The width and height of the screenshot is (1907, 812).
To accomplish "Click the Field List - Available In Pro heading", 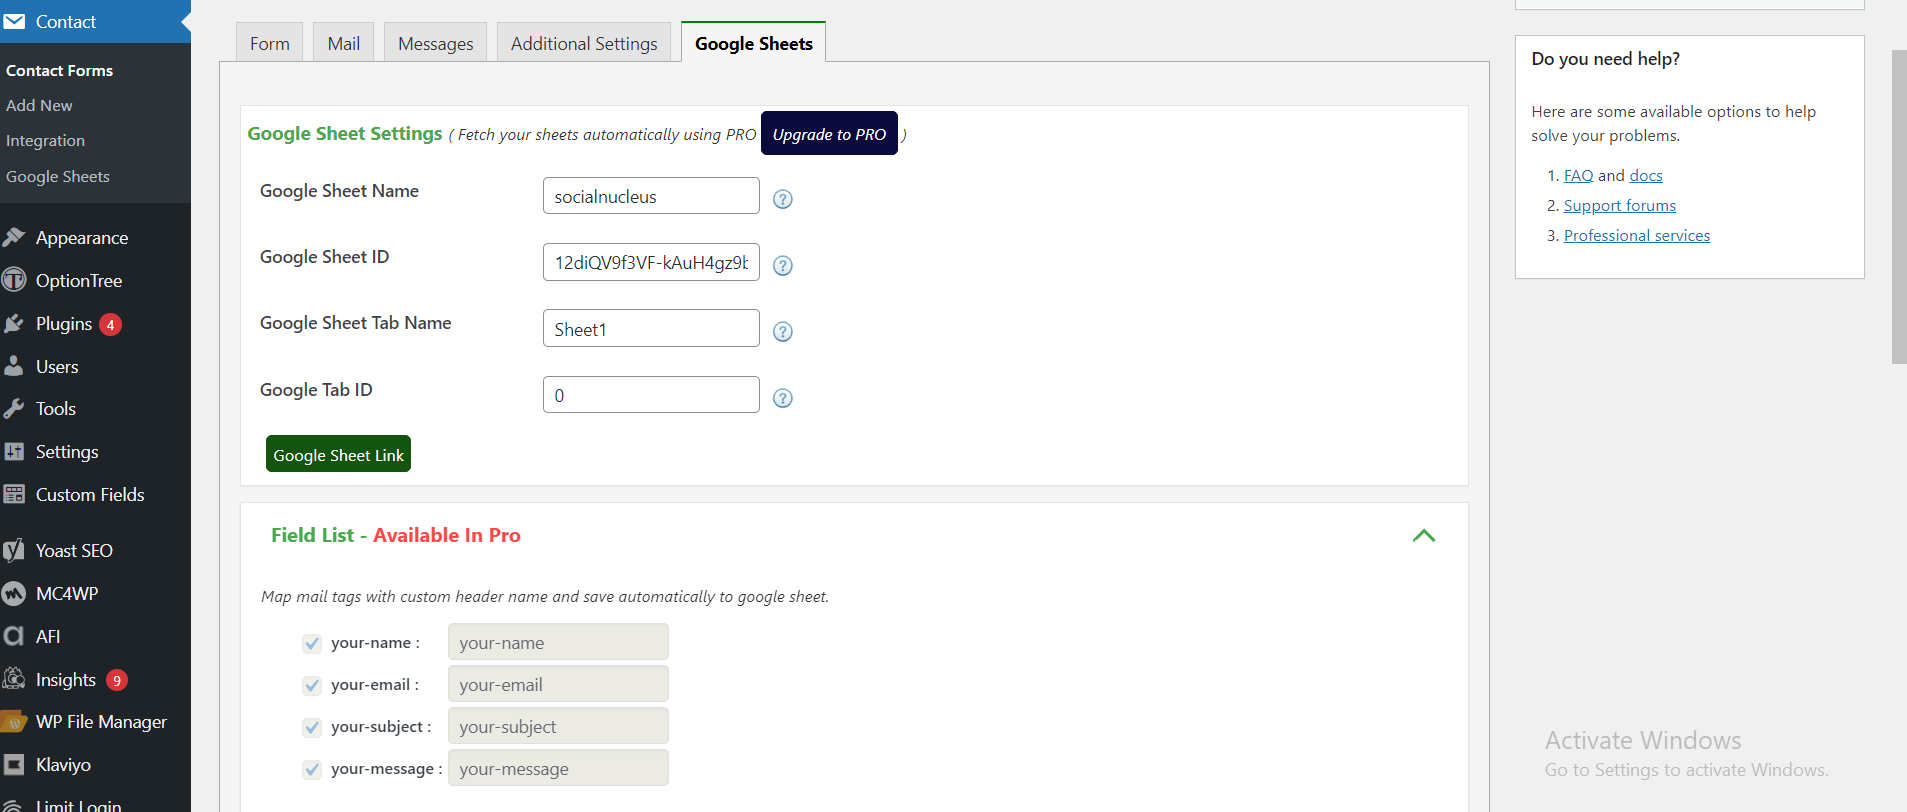I will 396,535.
